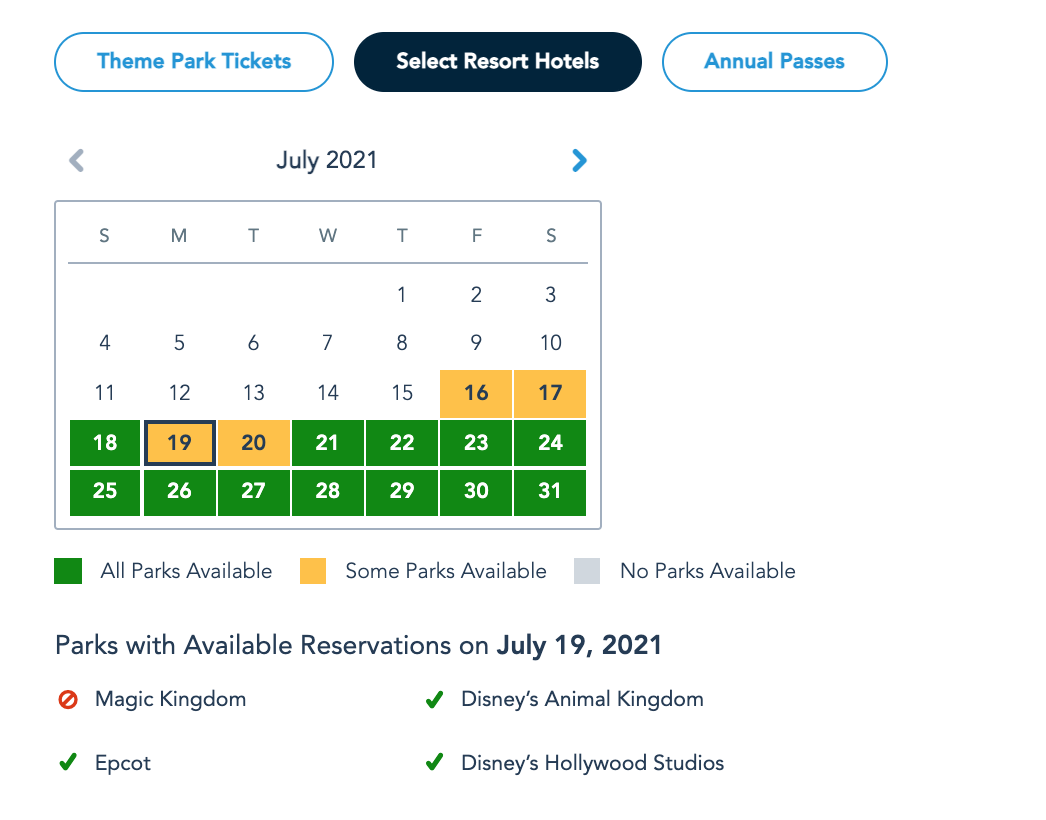This screenshot has height=820, width=1046.
Task: Click the gray No Parks Available swatch
Action: click(587, 571)
